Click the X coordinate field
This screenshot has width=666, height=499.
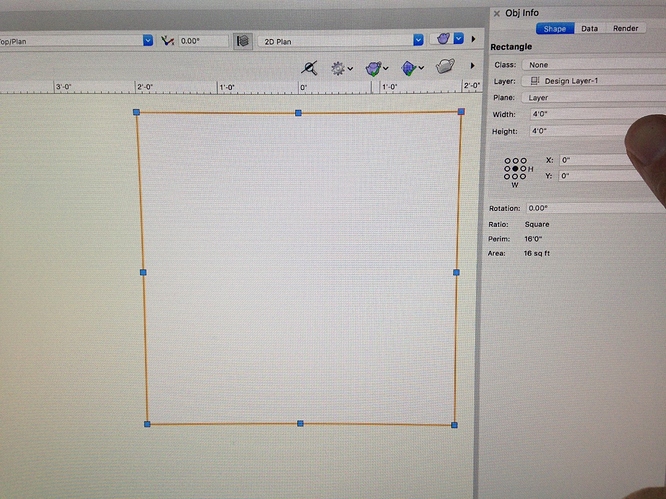595,160
